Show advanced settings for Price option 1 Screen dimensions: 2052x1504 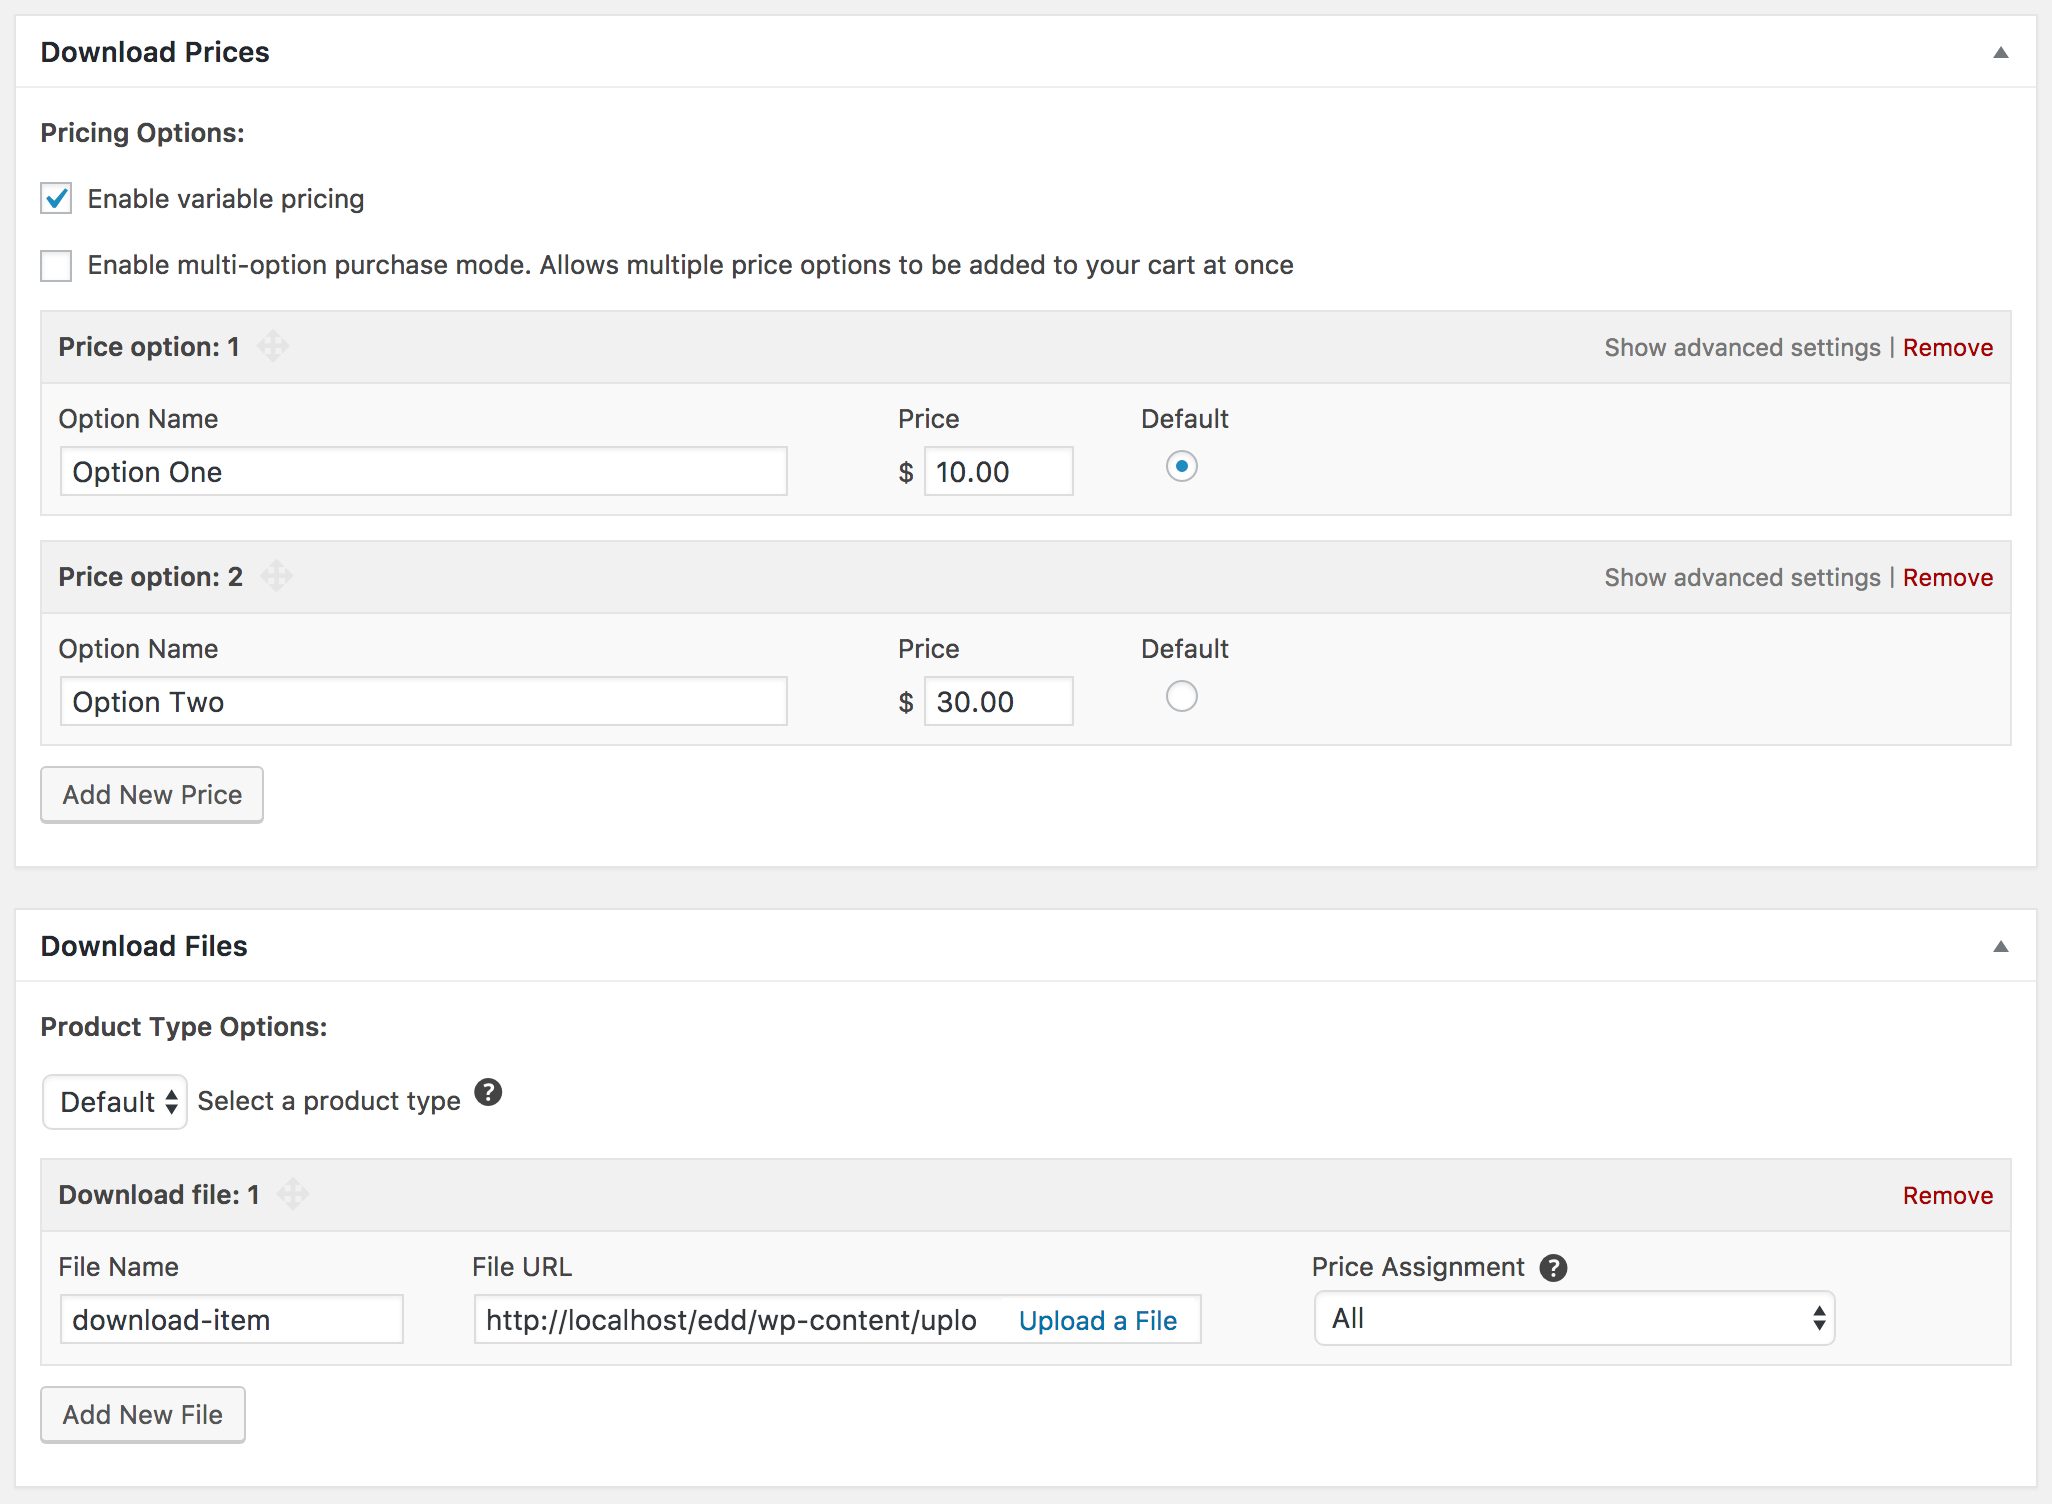pos(1743,348)
